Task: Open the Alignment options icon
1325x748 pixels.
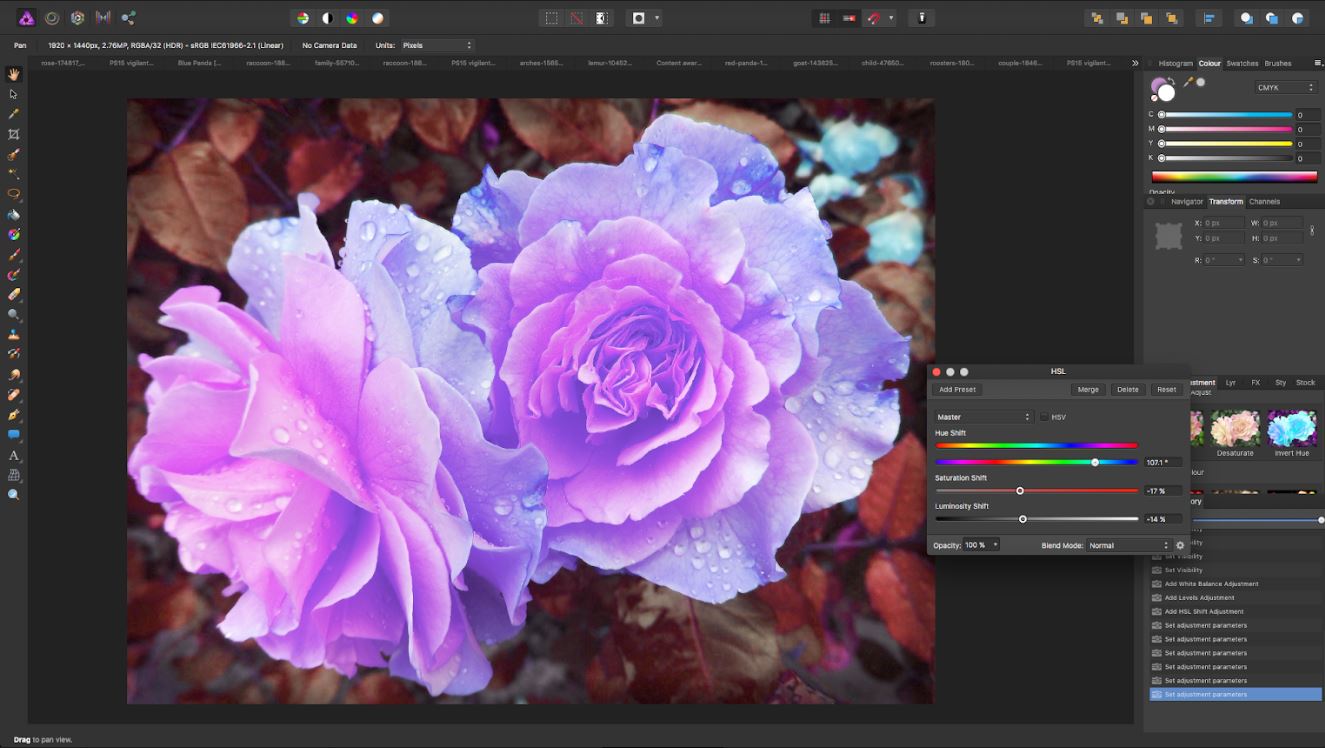Action: 1209,18
